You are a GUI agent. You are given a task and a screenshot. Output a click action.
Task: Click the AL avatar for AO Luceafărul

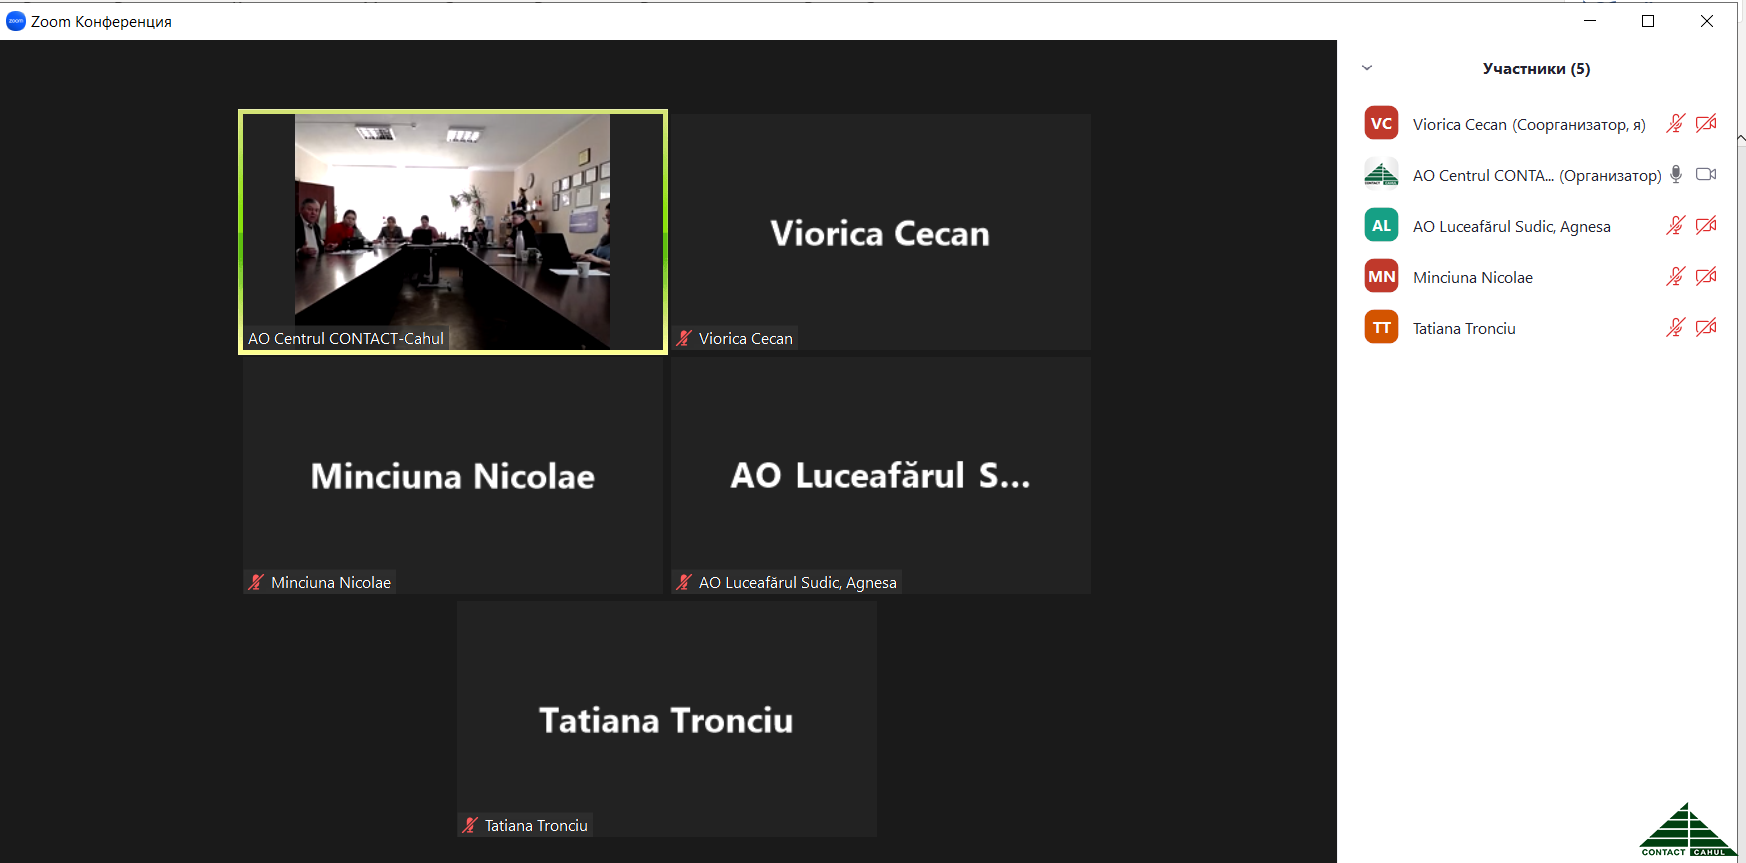click(x=1381, y=226)
